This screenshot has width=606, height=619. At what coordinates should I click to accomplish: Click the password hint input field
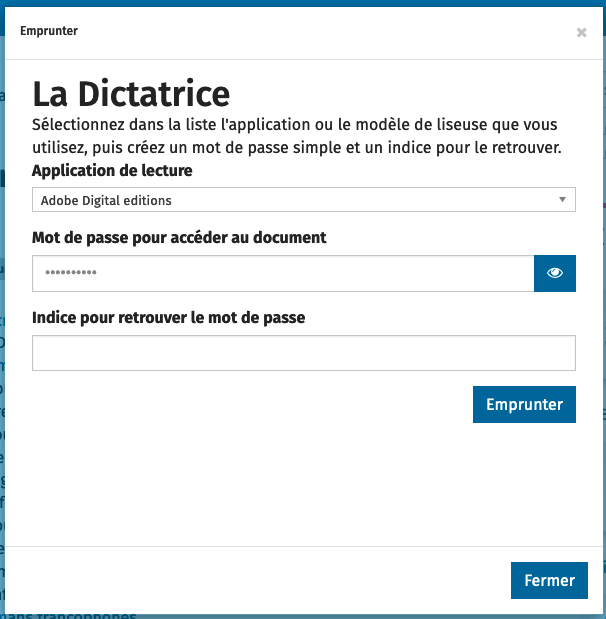[x=304, y=353]
